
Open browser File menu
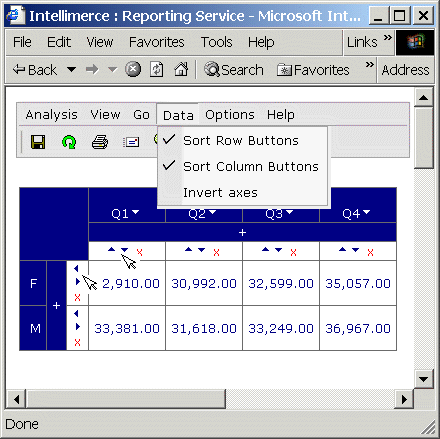tap(22, 42)
